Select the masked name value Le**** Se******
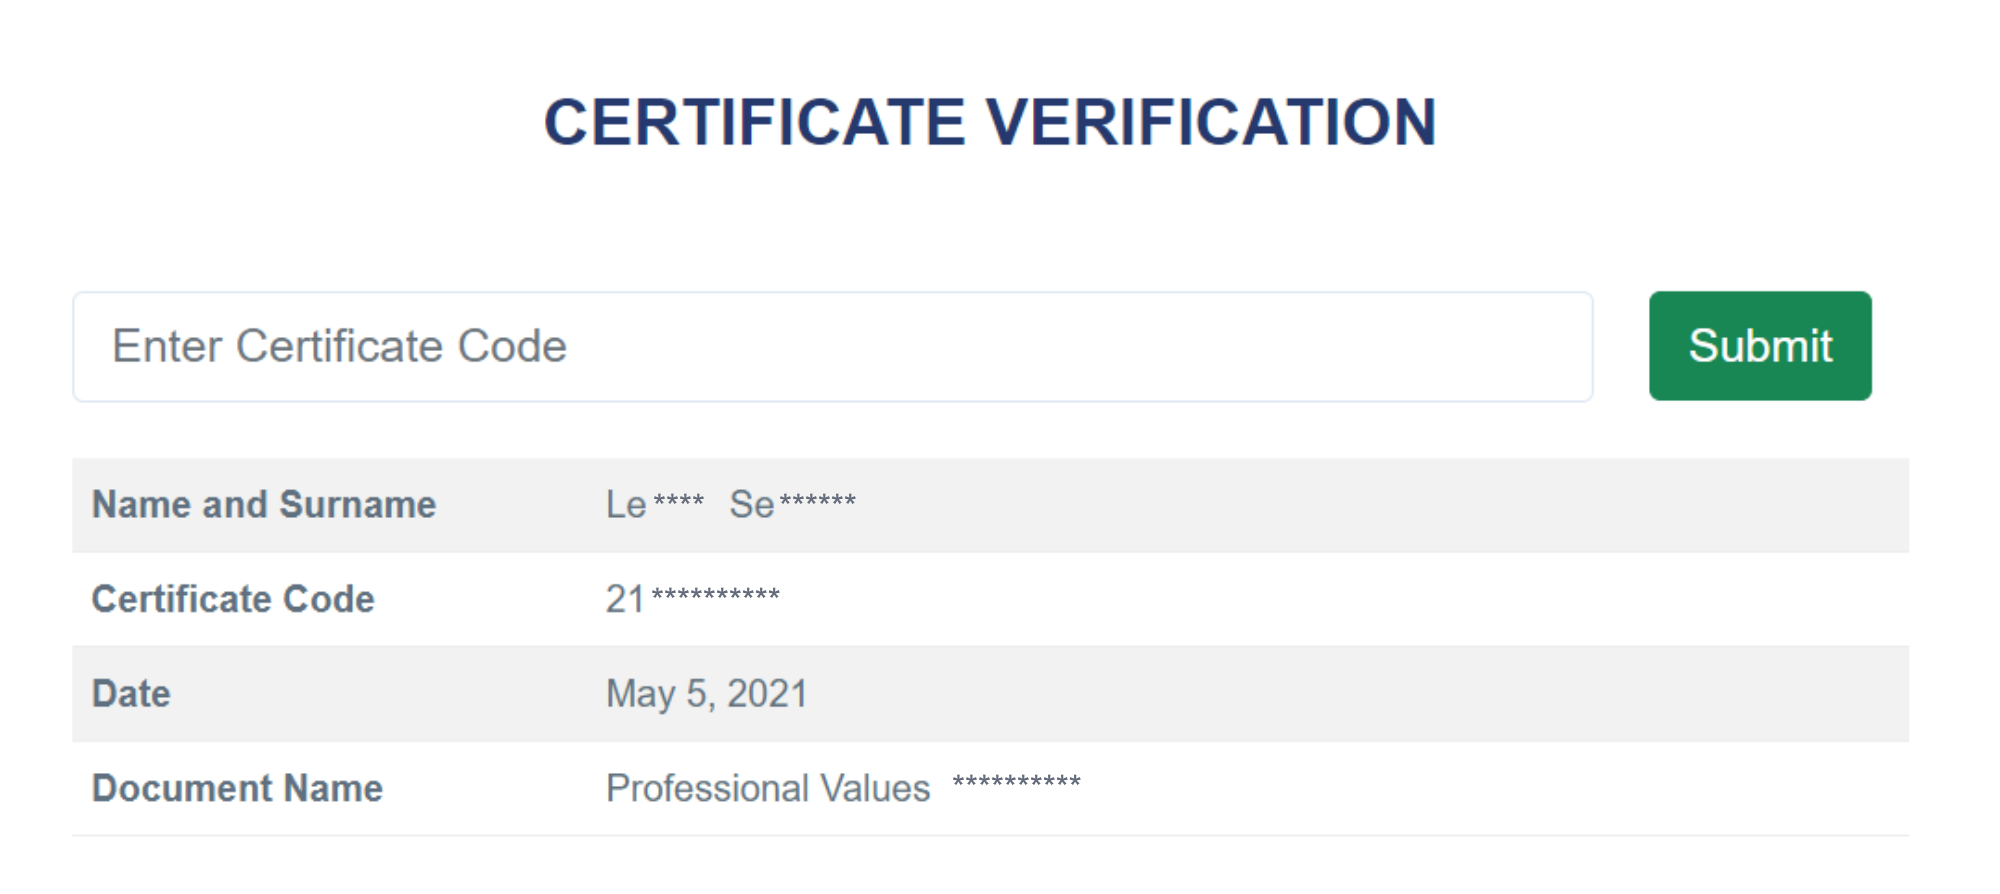Viewport: 2000px width, 894px height. (730, 504)
